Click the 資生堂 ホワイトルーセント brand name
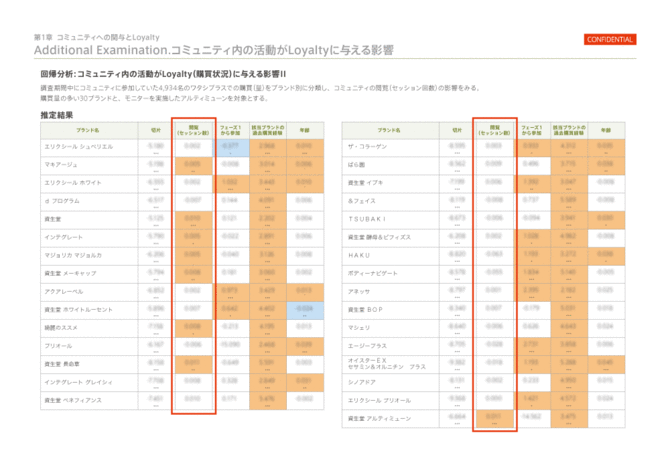The height and width of the screenshot is (473, 670). pyautogui.click(x=78, y=309)
